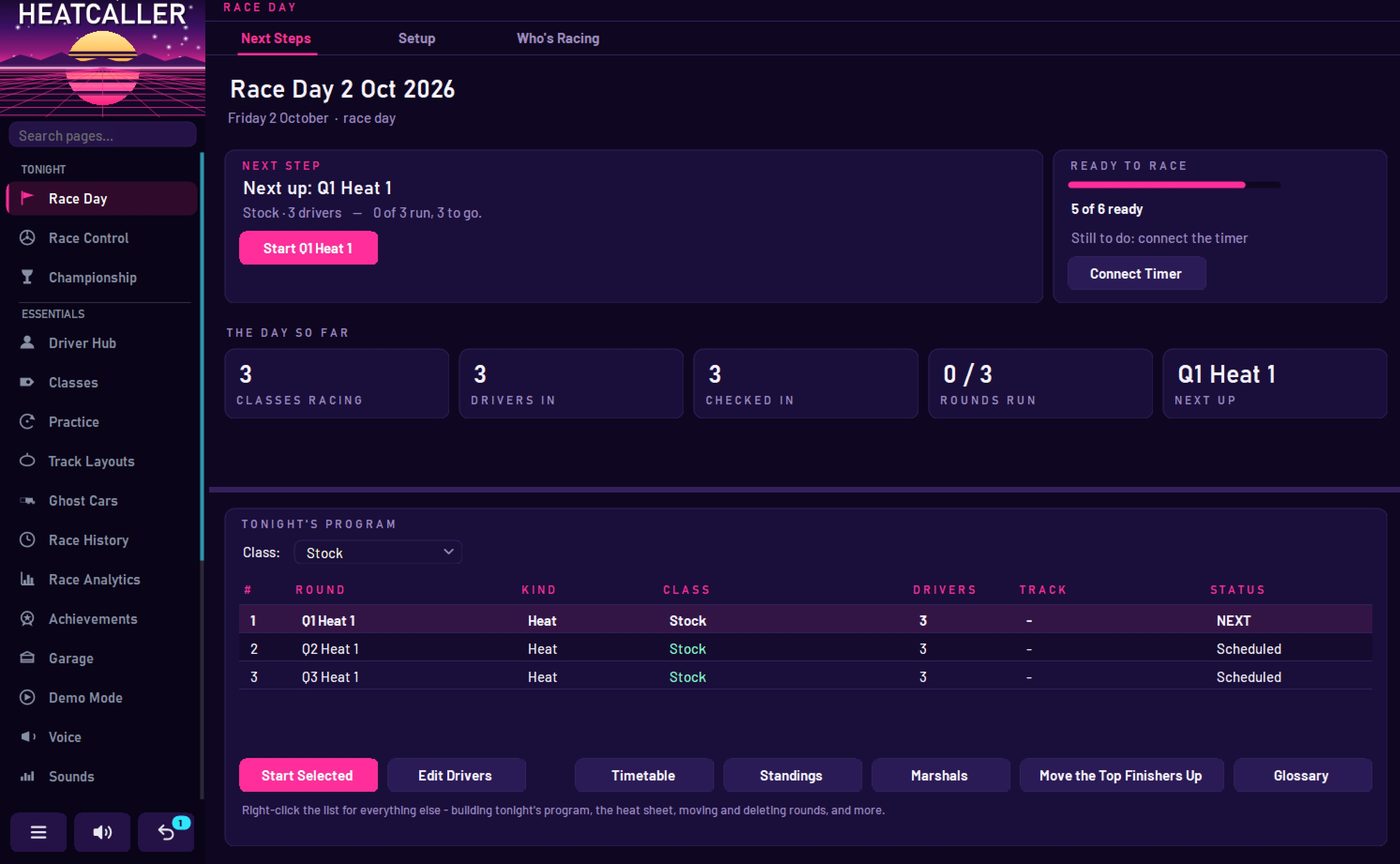Screen dimensions: 1400x864
Task: Open Voice speaker icon
Action: point(28,737)
